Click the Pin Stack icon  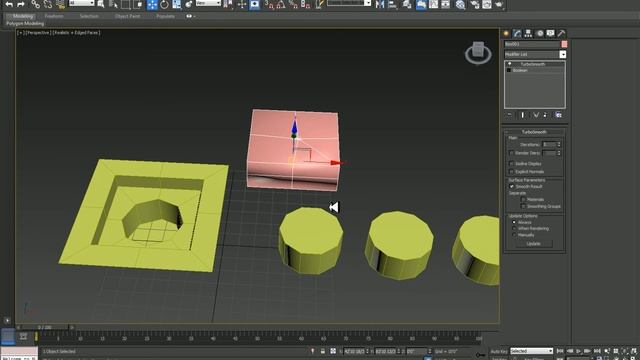coord(509,115)
